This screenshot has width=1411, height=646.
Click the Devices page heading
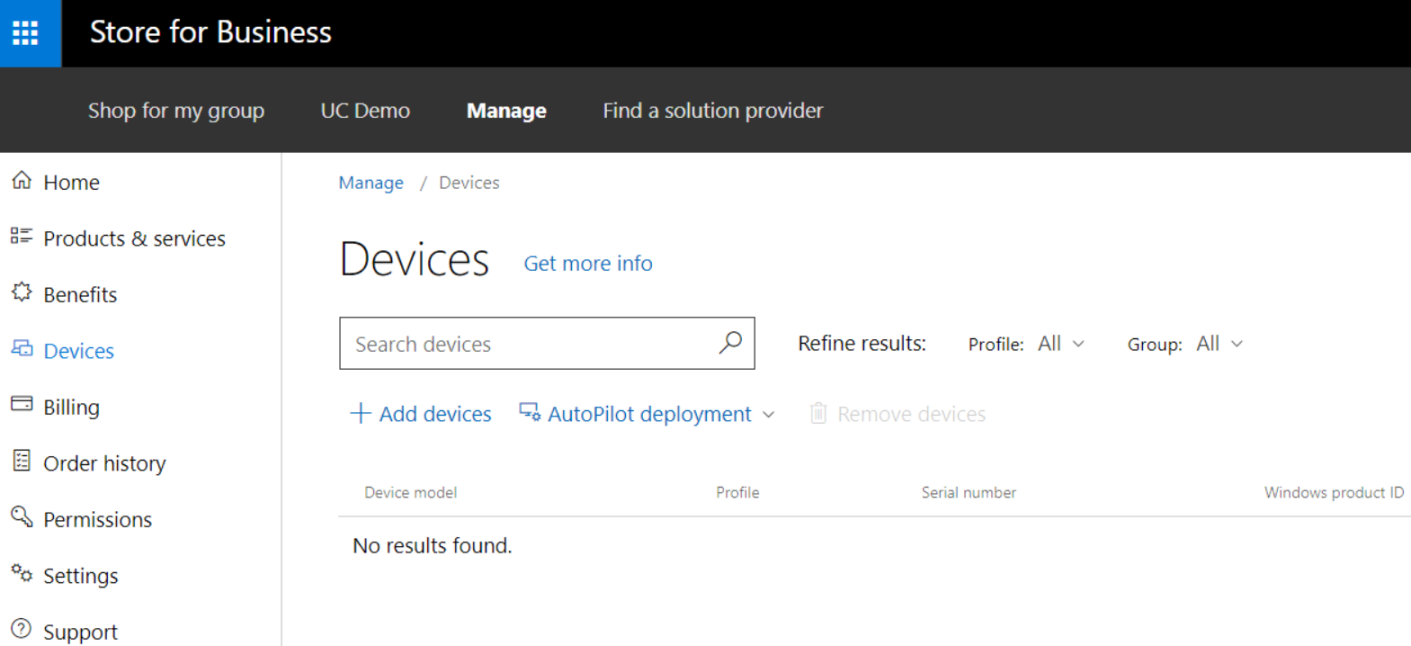414,259
